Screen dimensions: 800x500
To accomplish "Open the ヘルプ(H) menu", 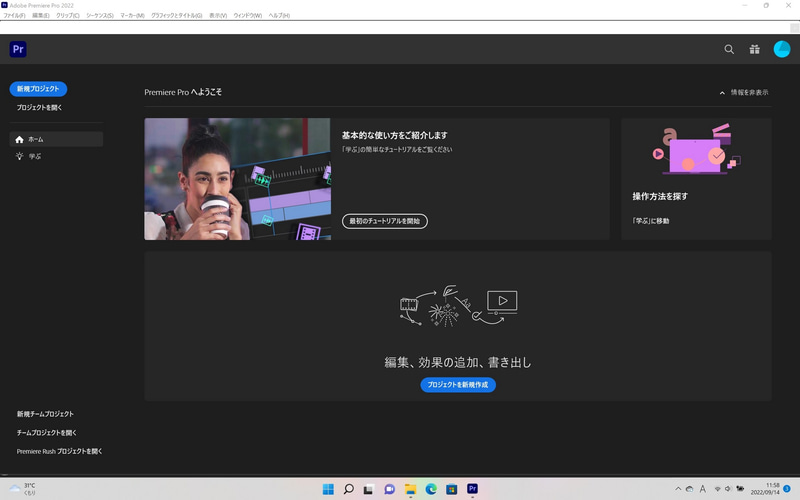I will 279,15.
